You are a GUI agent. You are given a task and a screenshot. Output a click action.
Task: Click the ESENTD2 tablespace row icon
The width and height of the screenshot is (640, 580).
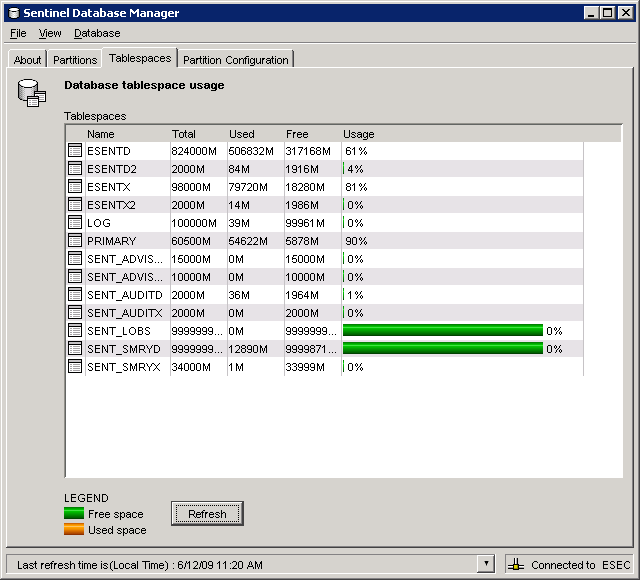point(75,169)
